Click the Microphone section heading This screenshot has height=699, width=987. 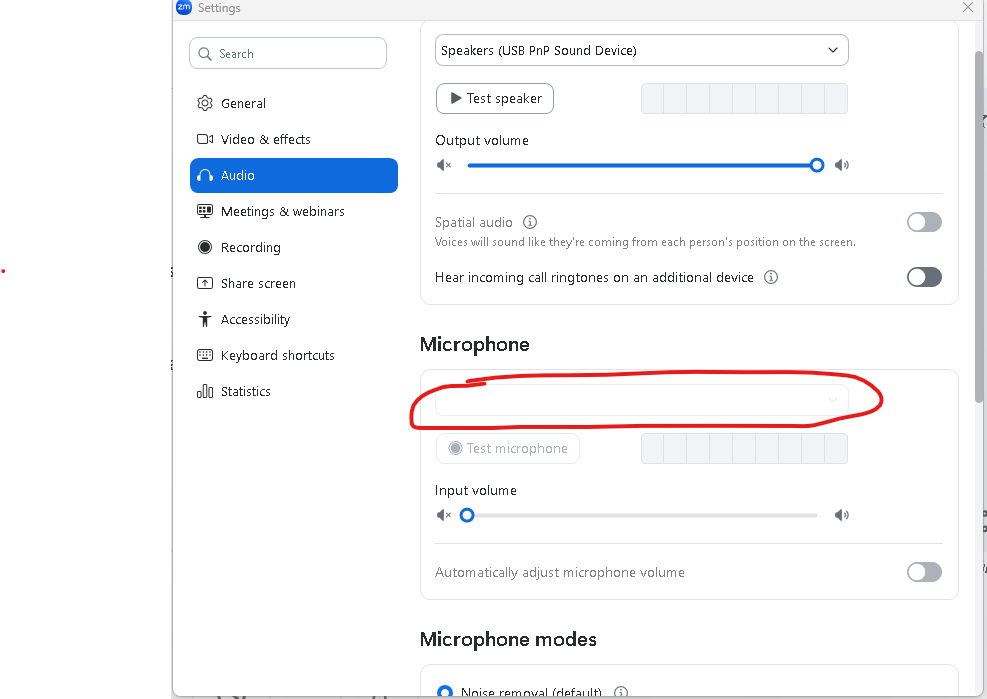(x=475, y=344)
